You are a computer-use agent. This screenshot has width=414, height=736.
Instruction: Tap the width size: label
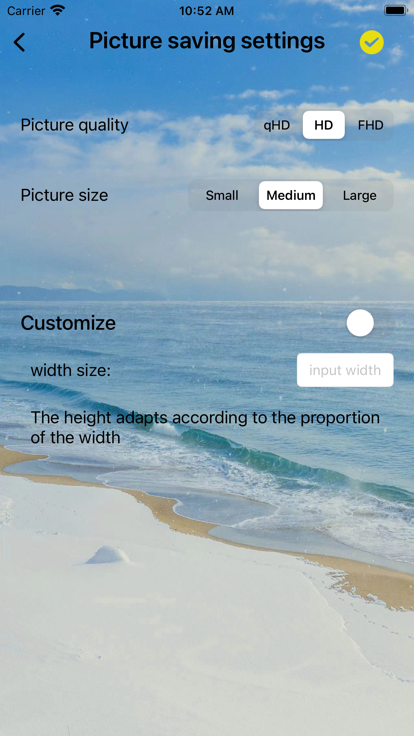[x=70, y=370]
